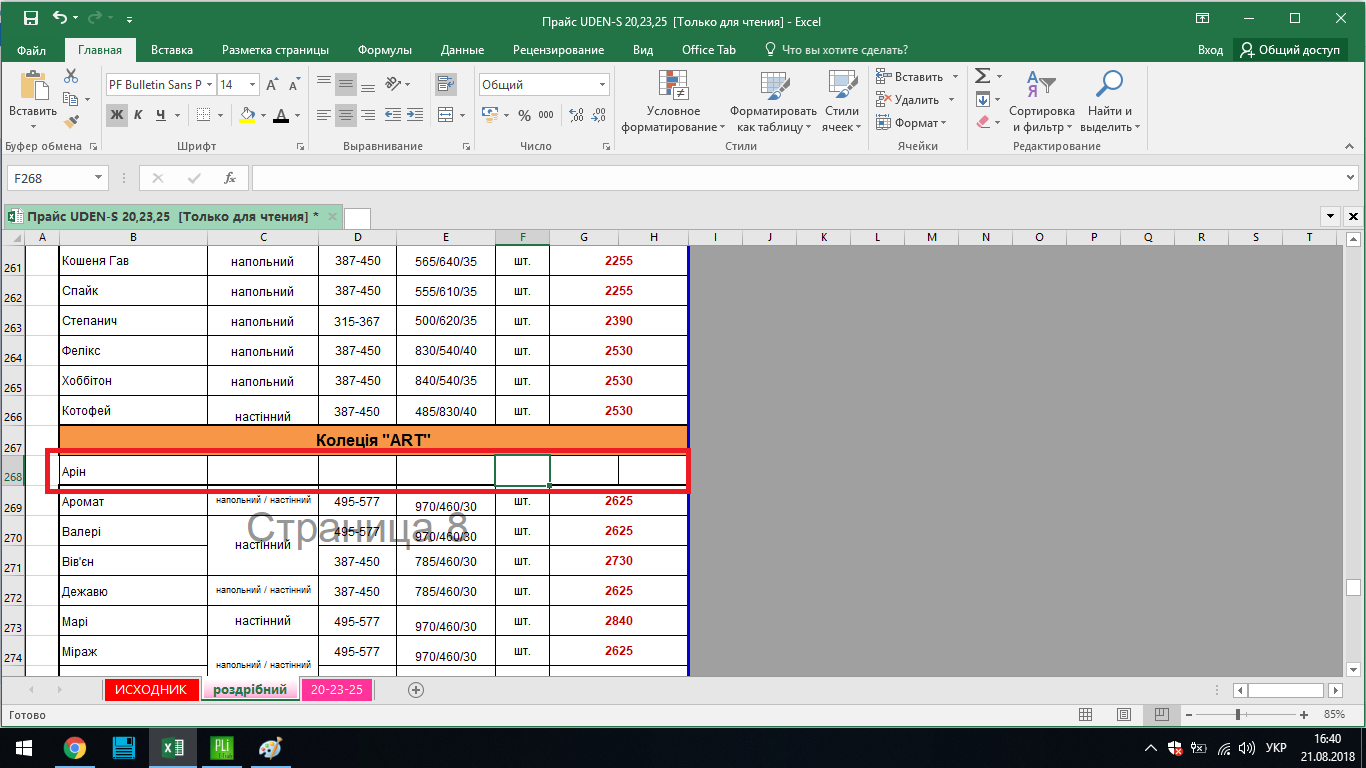Open the text orientation tool
This screenshot has height=768, width=1366.
394,85
